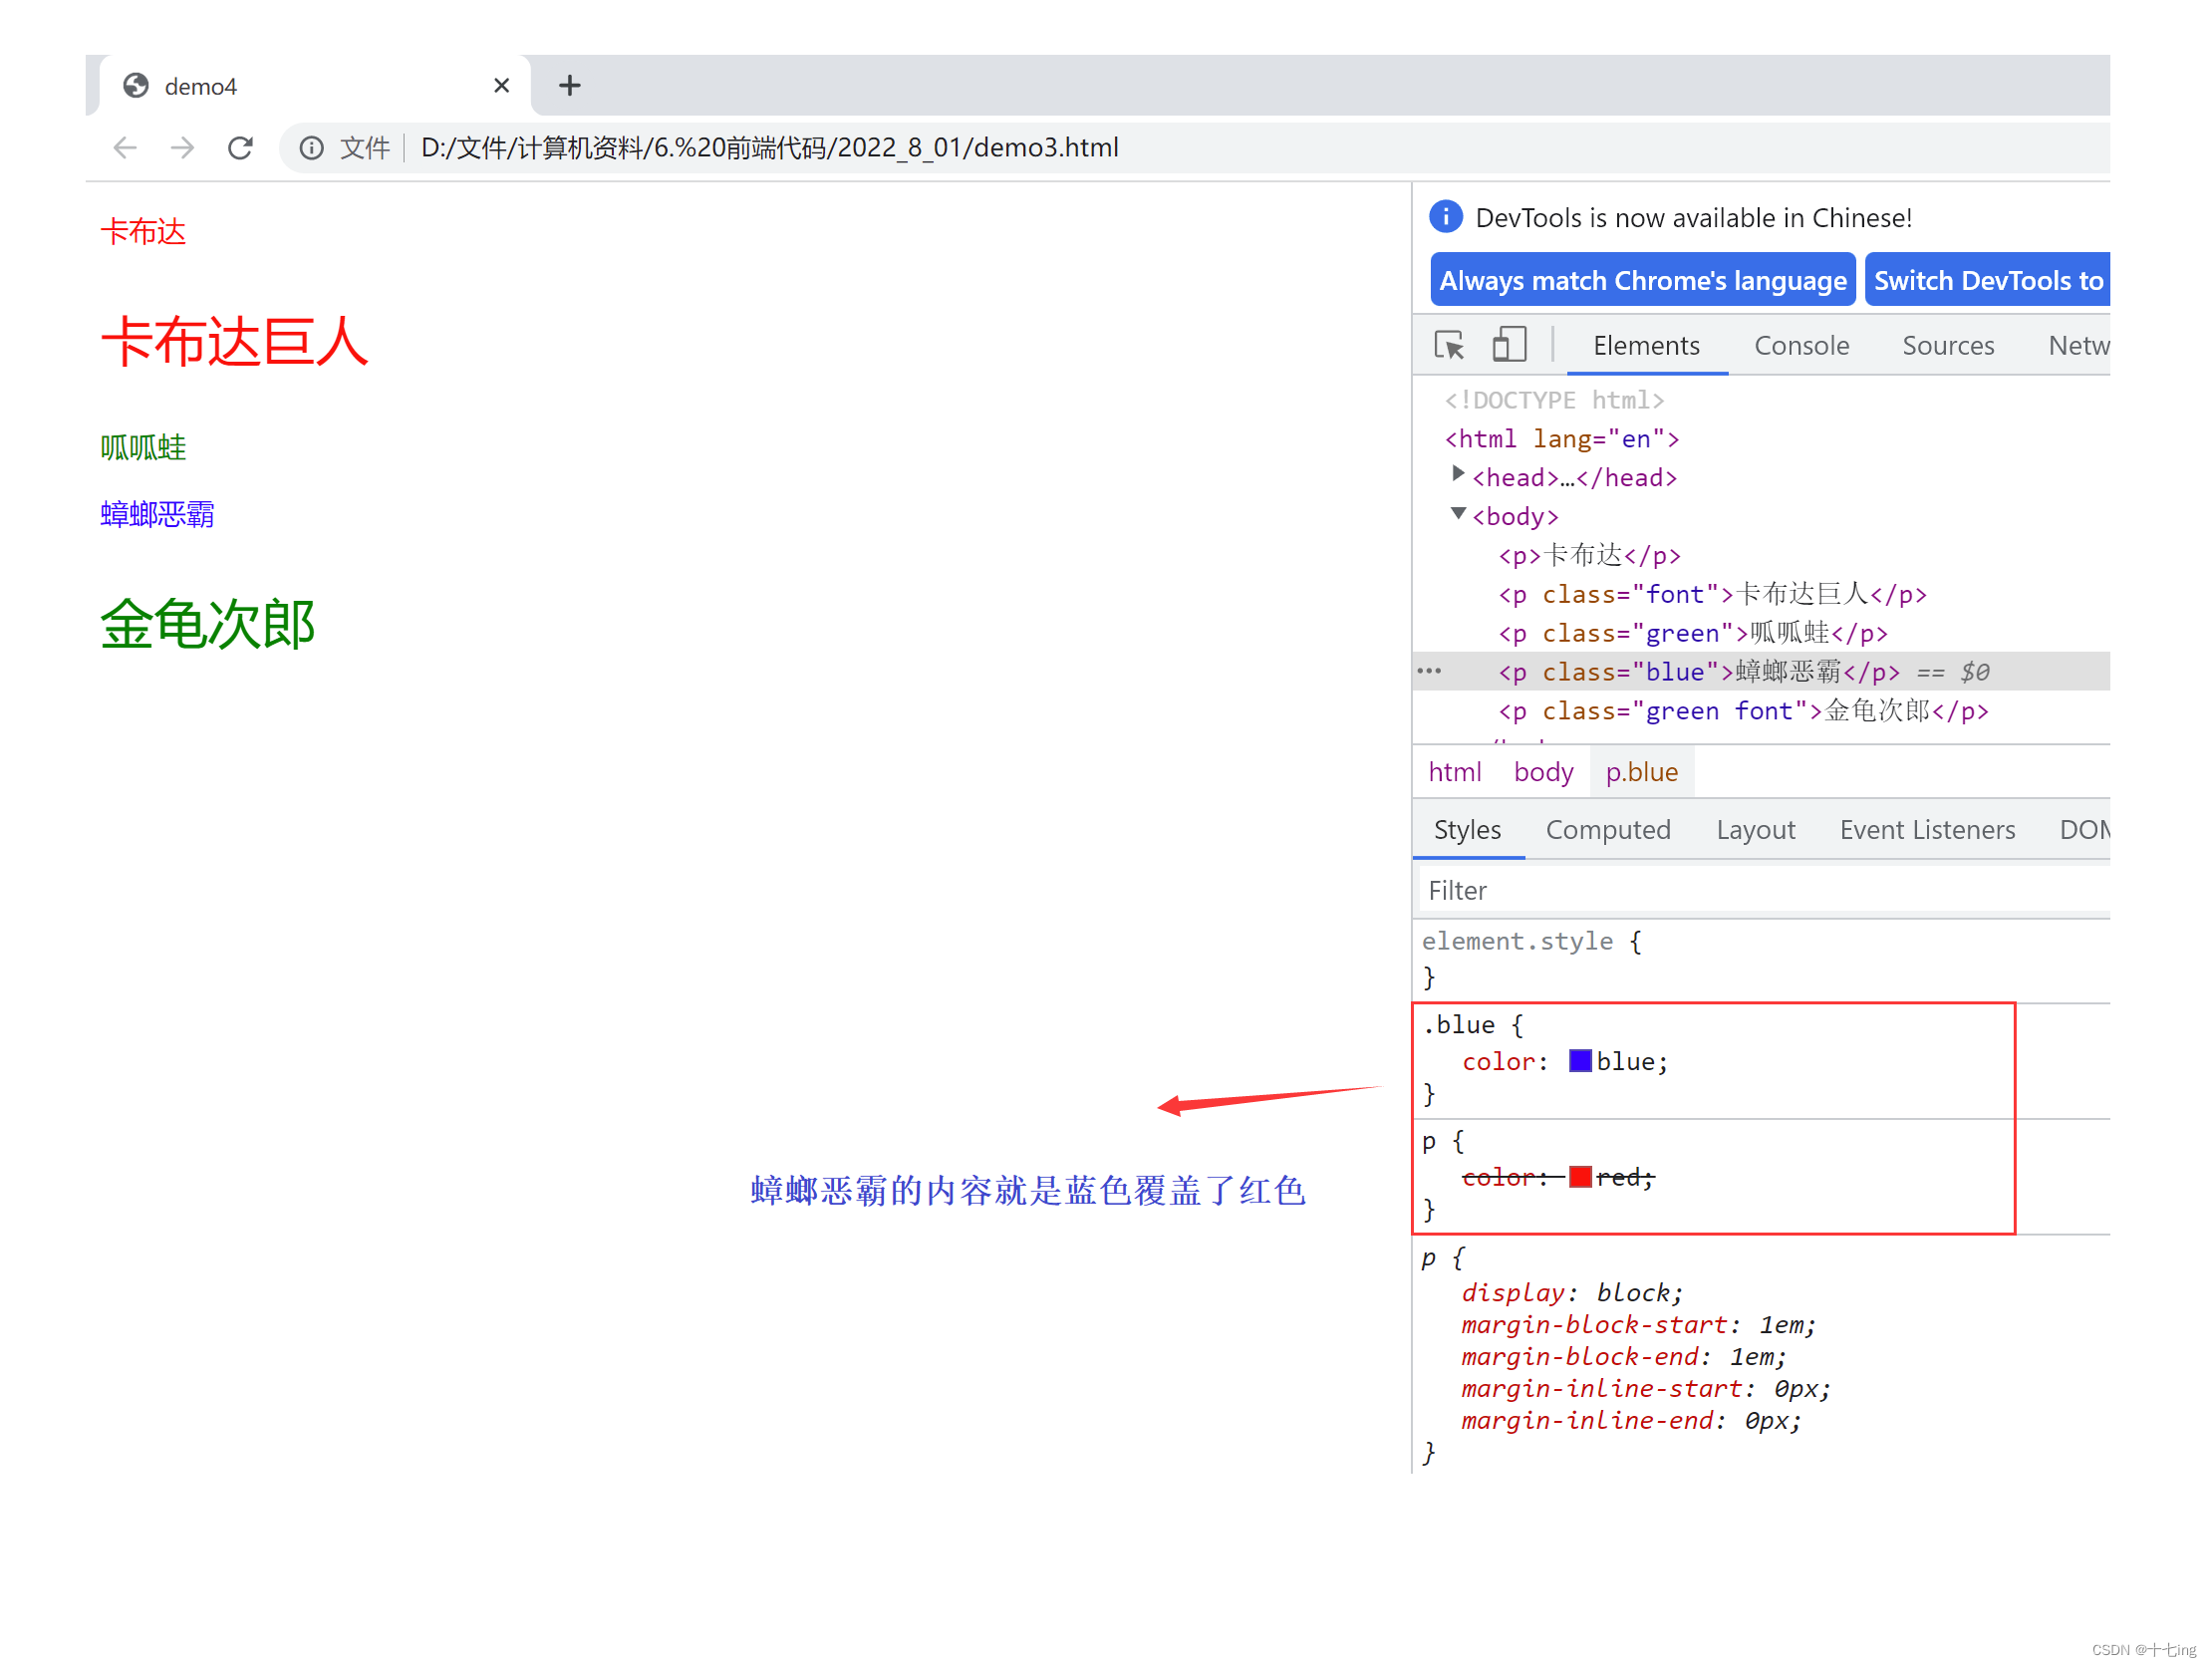Open the blue color swatch picker
Screen dimensions: 2212x1667
1580,1061
